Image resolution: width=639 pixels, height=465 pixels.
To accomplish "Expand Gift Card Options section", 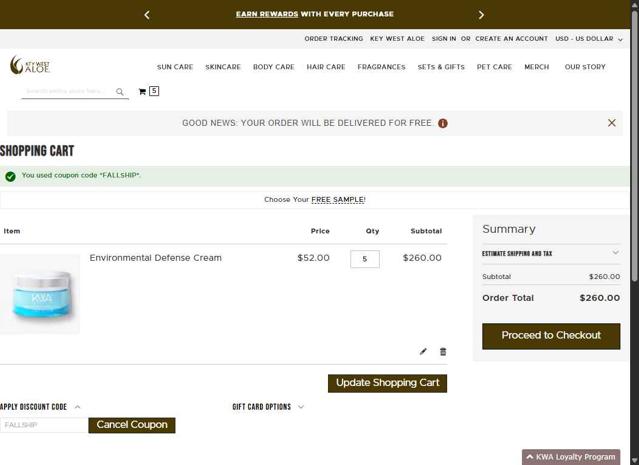I will click(x=268, y=407).
